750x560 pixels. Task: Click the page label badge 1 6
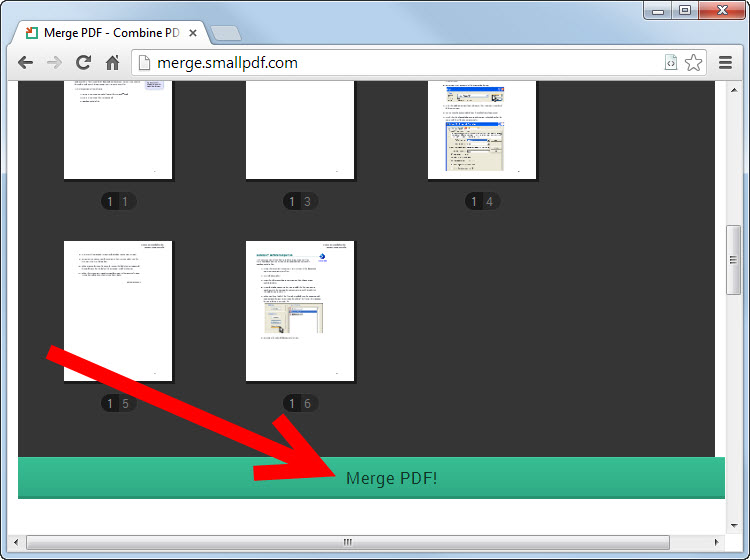300,403
